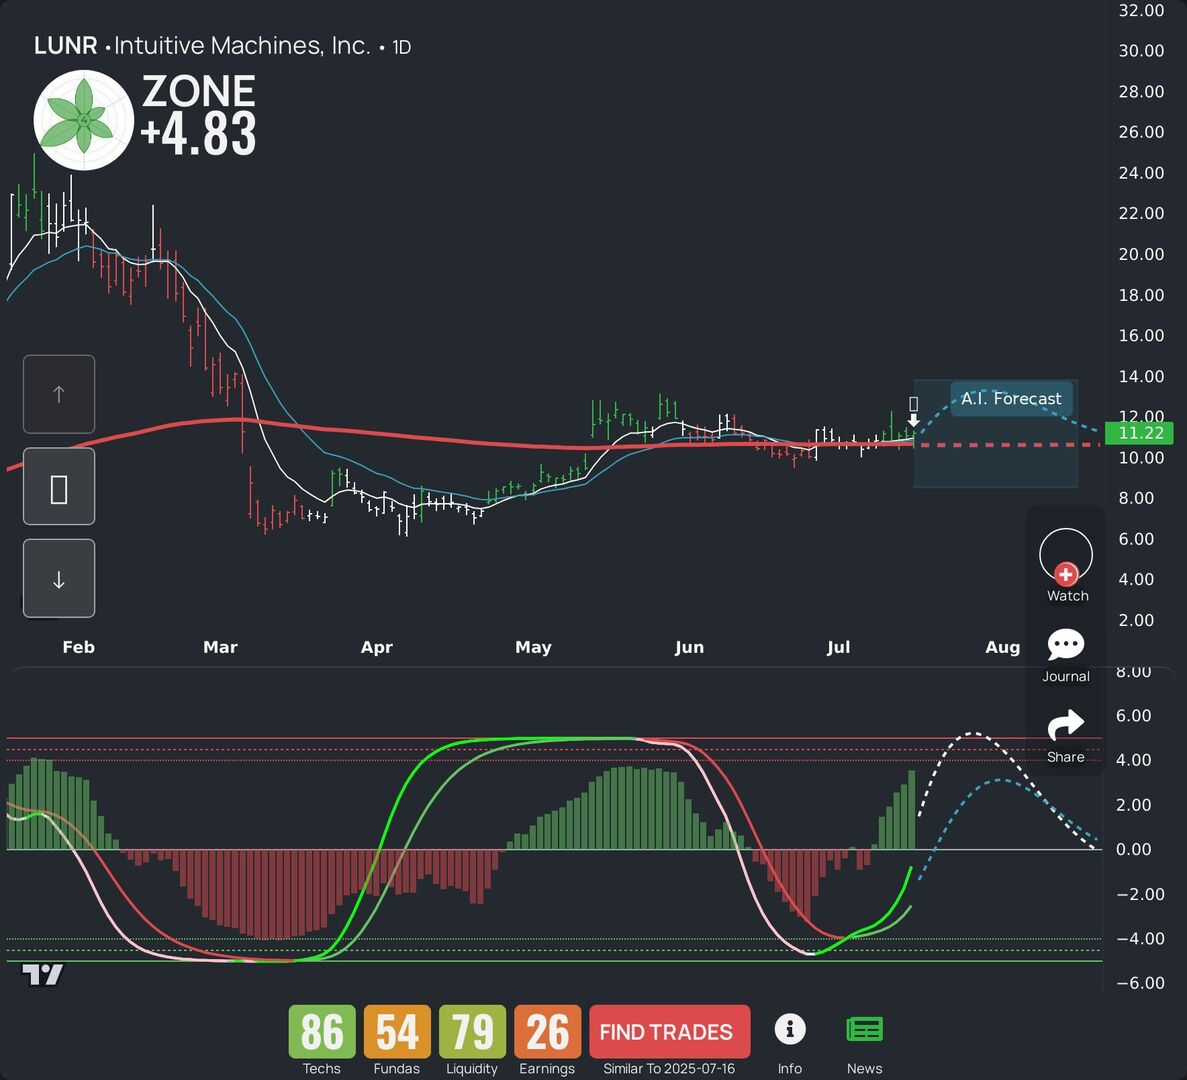The width and height of the screenshot is (1187, 1080).
Task: Click the May label on time axis
Action: coord(533,647)
